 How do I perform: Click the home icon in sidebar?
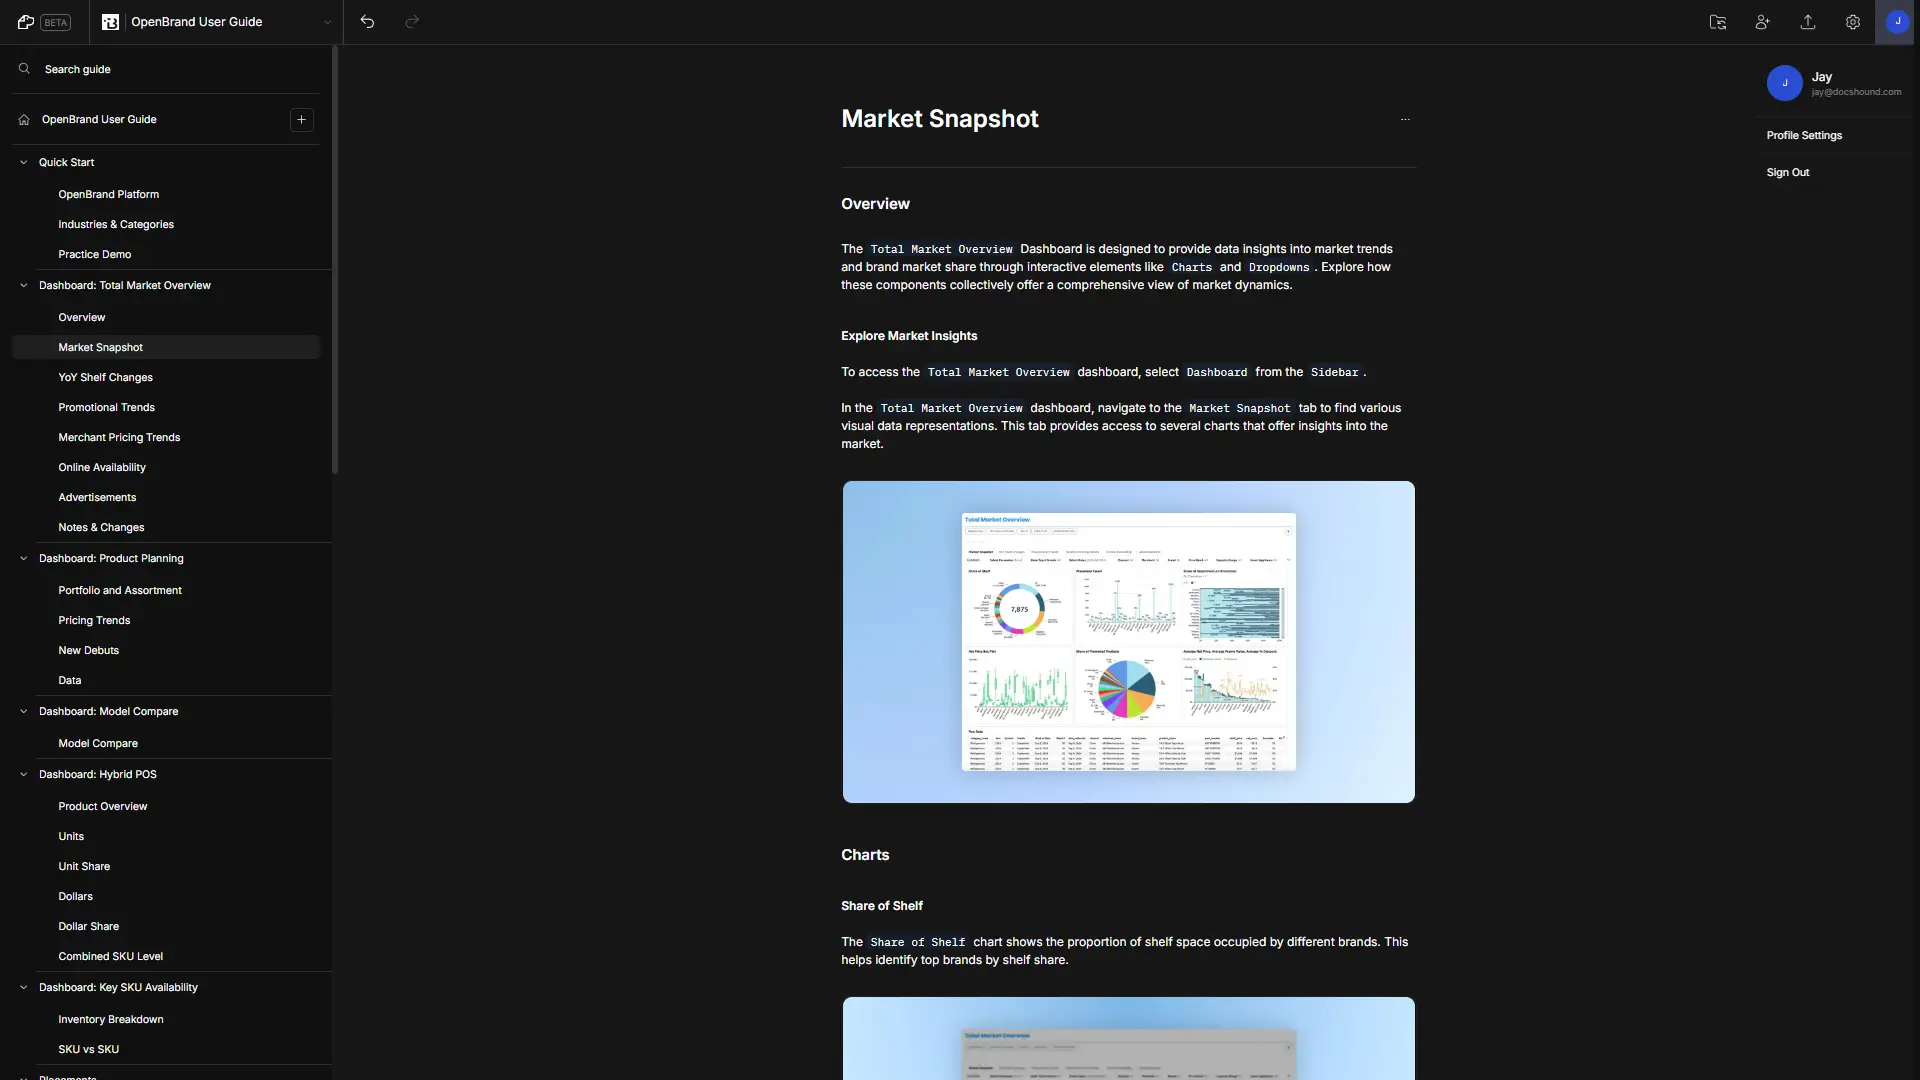tap(24, 120)
